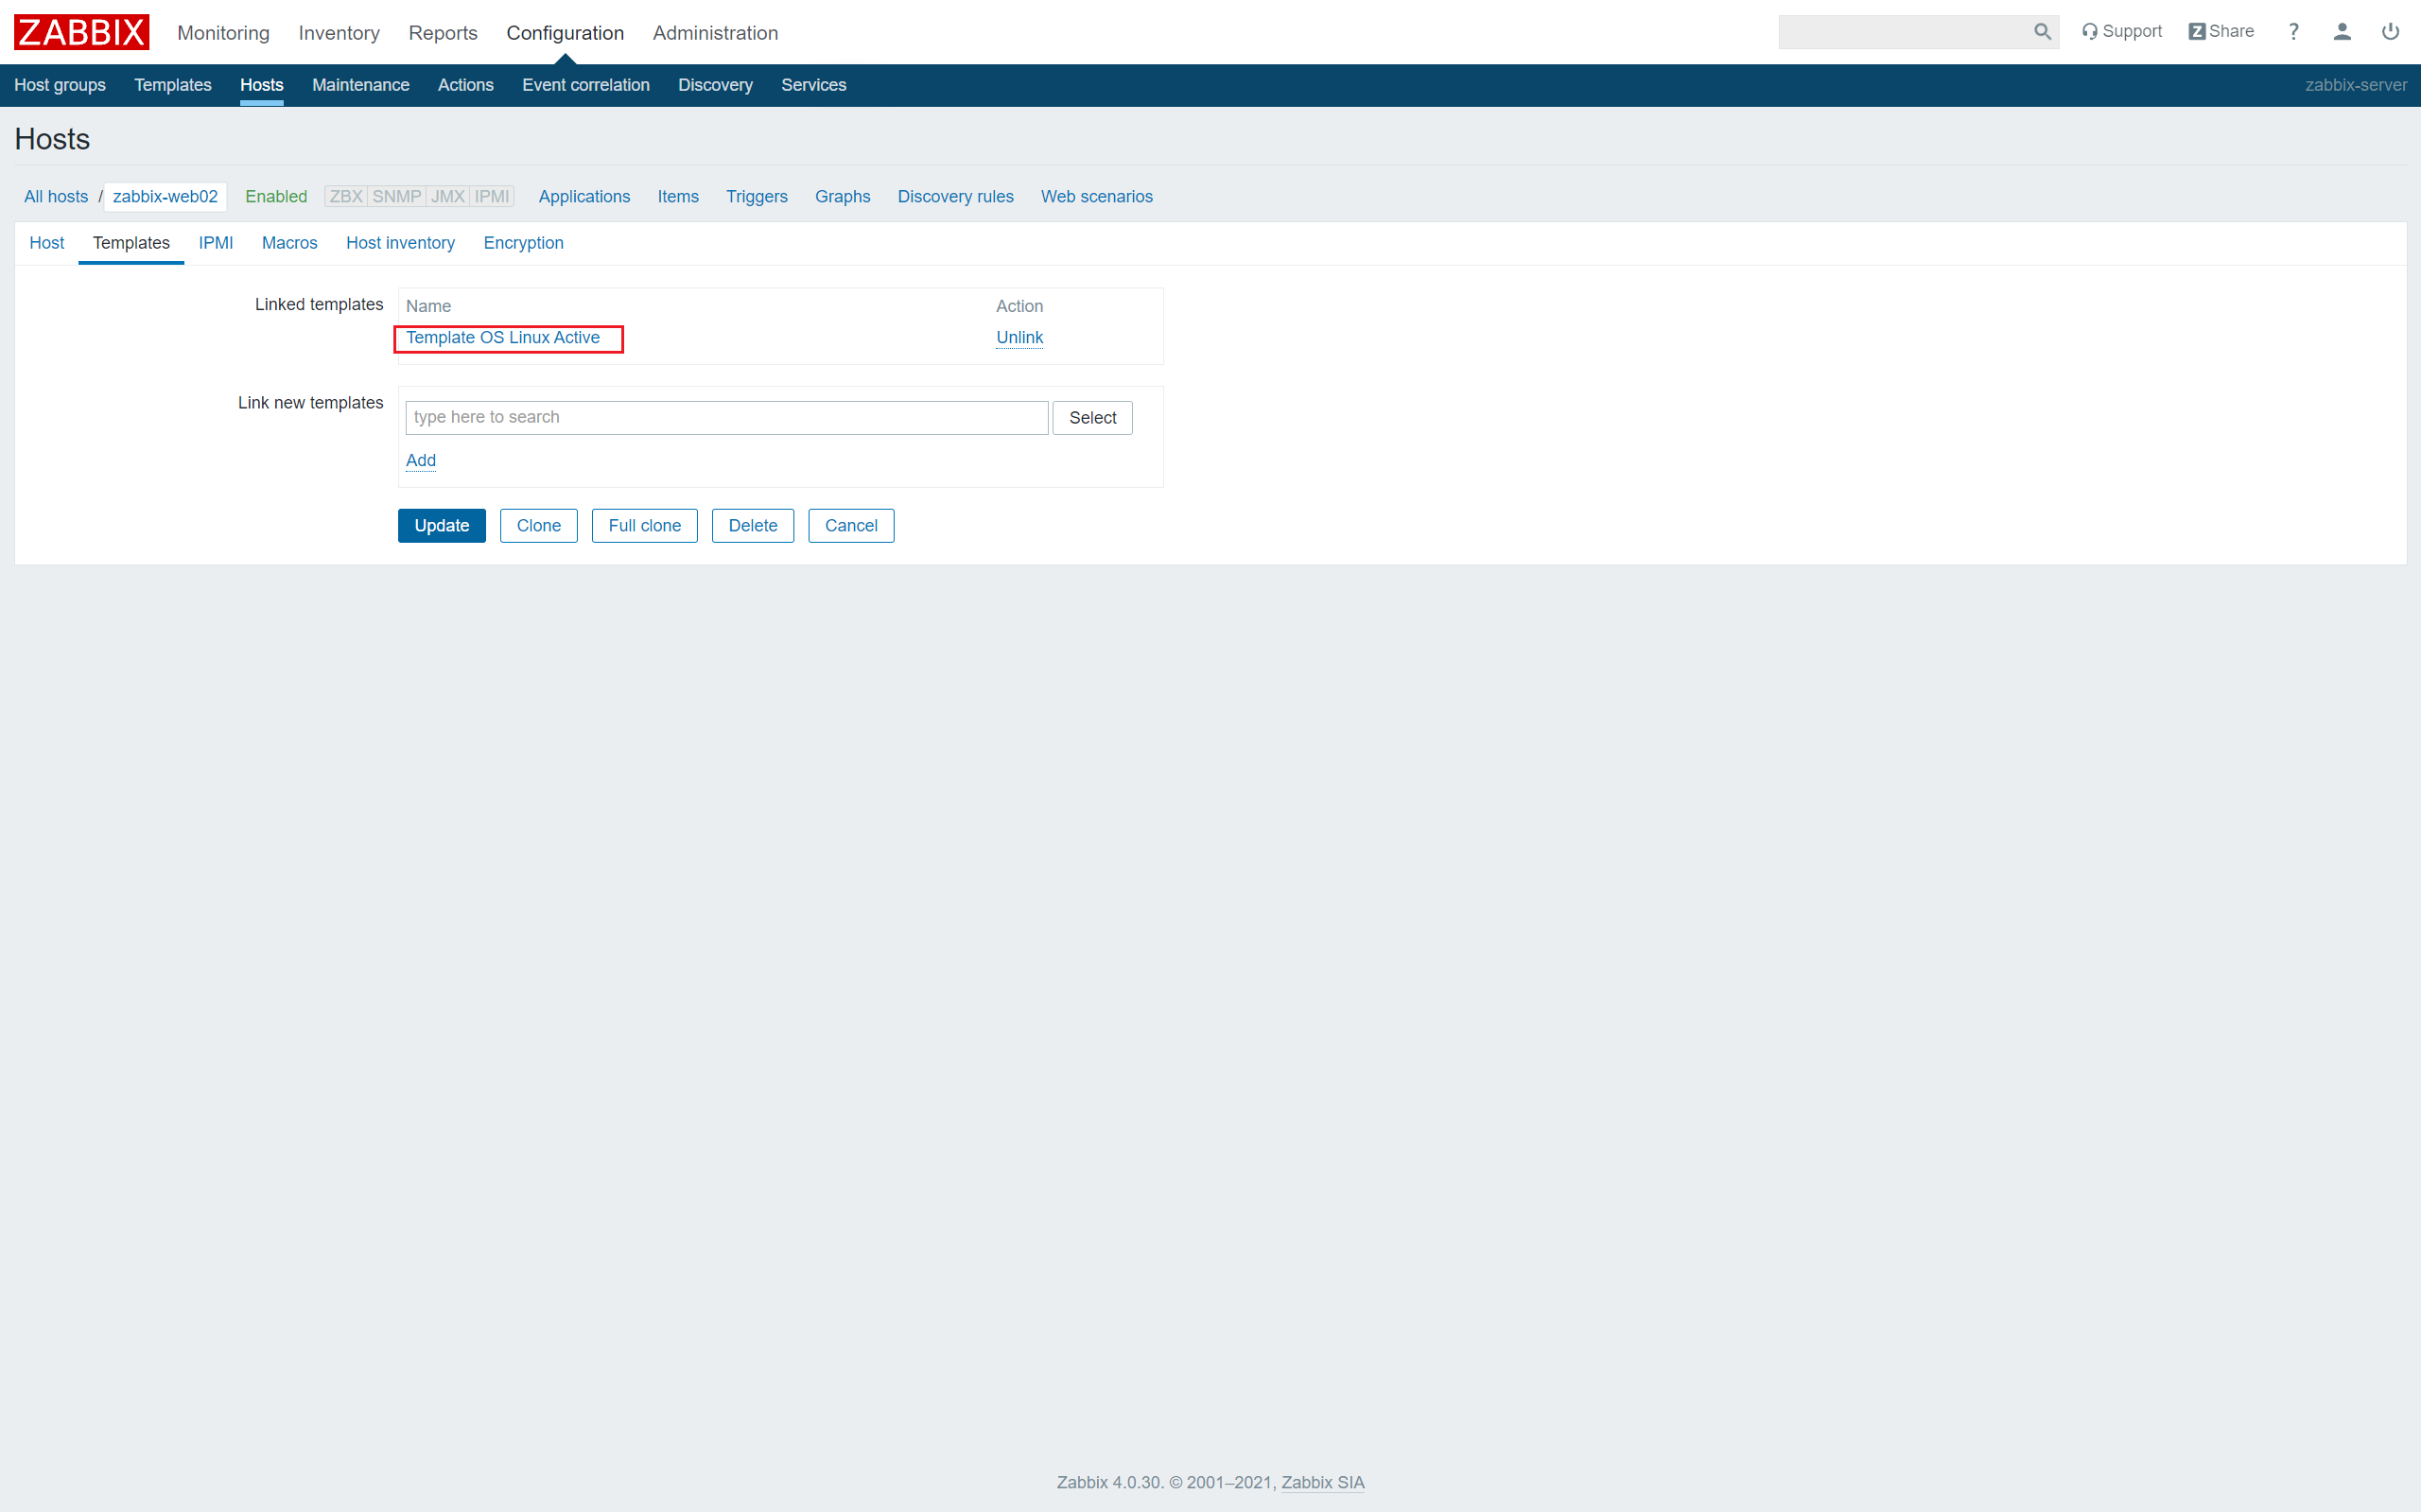This screenshot has width=2421, height=1512.
Task: Click the SNMP availability indicator
Action: (397, 197)
